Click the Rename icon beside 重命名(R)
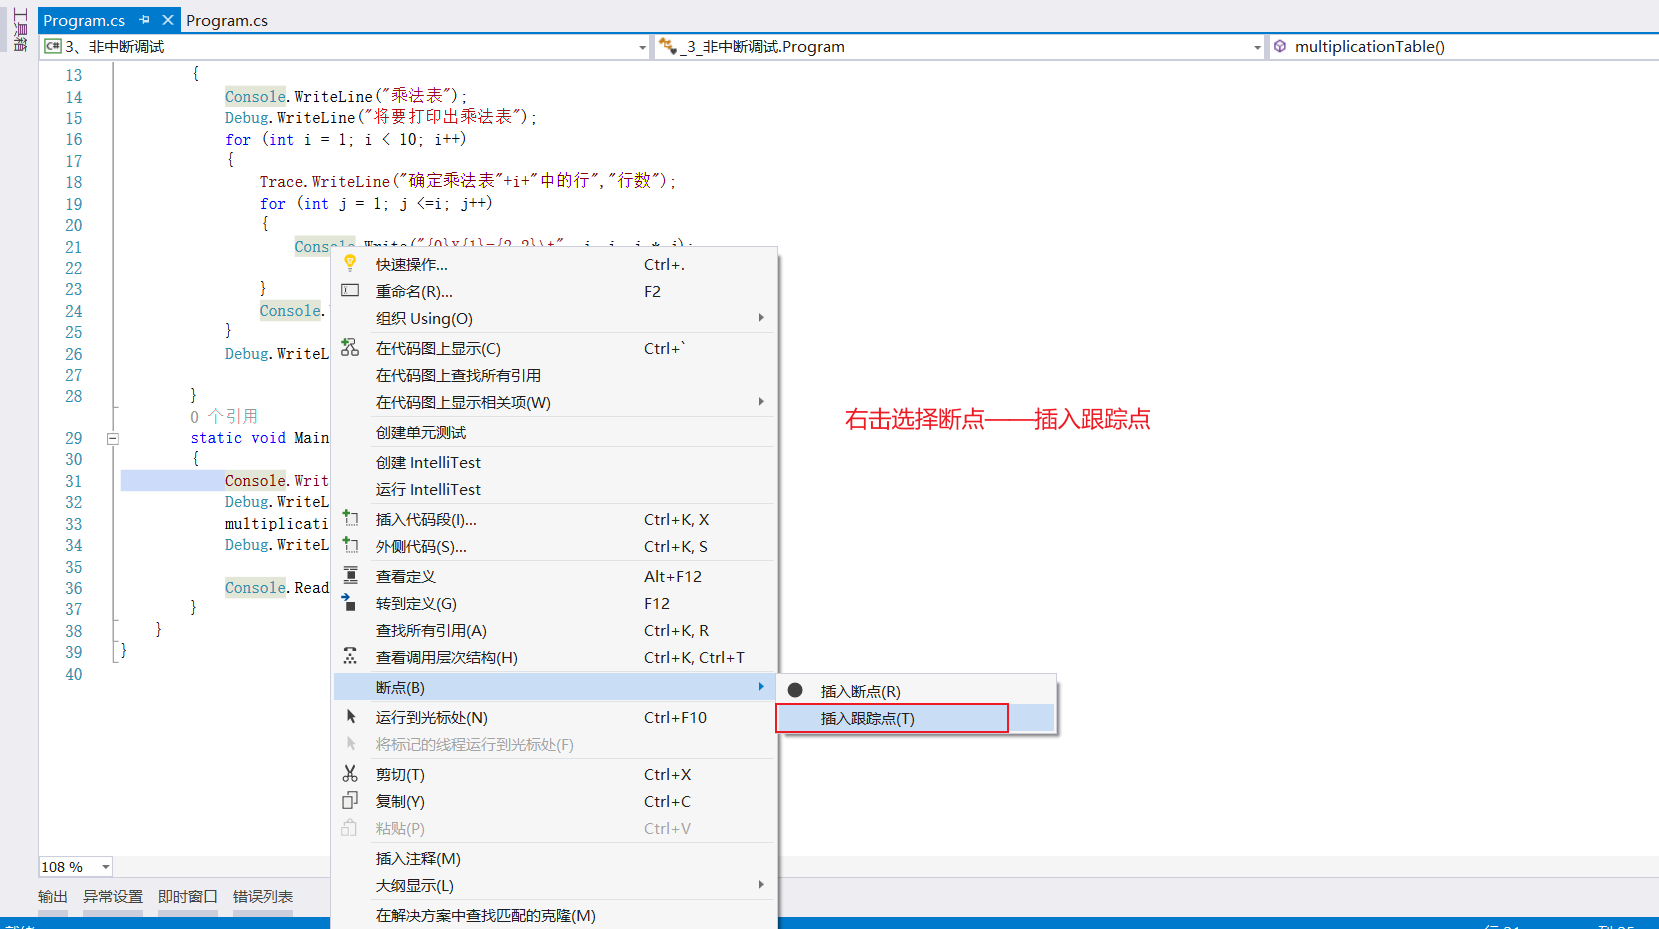 (350, 291)
